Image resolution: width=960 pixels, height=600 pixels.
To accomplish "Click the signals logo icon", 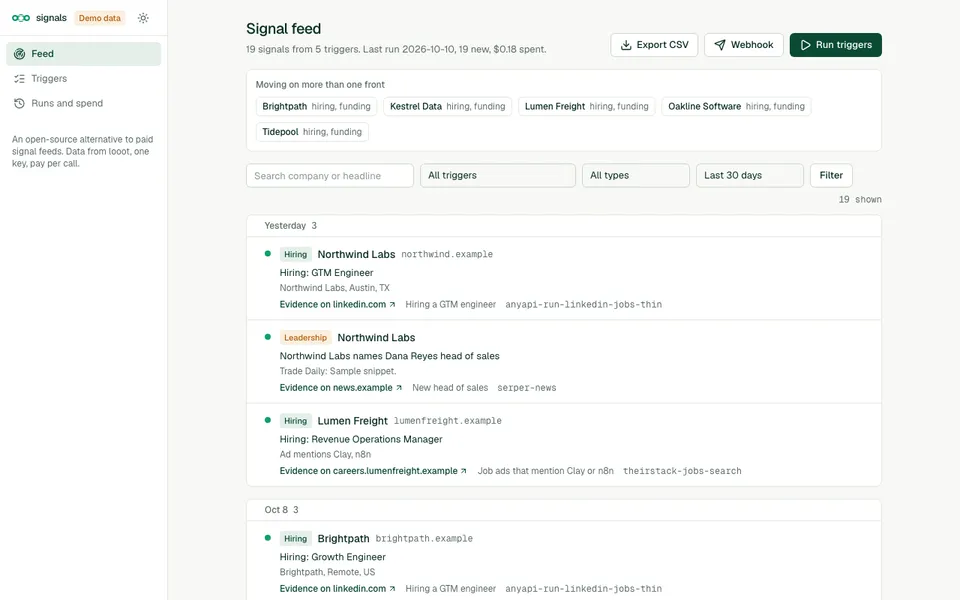I will [x=21, y=18].
